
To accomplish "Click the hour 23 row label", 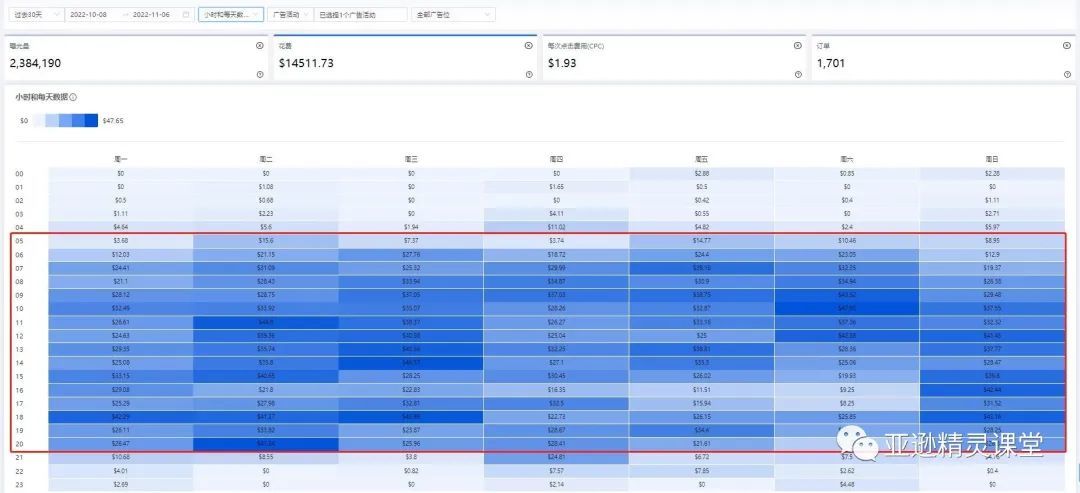I will [19, 484].
